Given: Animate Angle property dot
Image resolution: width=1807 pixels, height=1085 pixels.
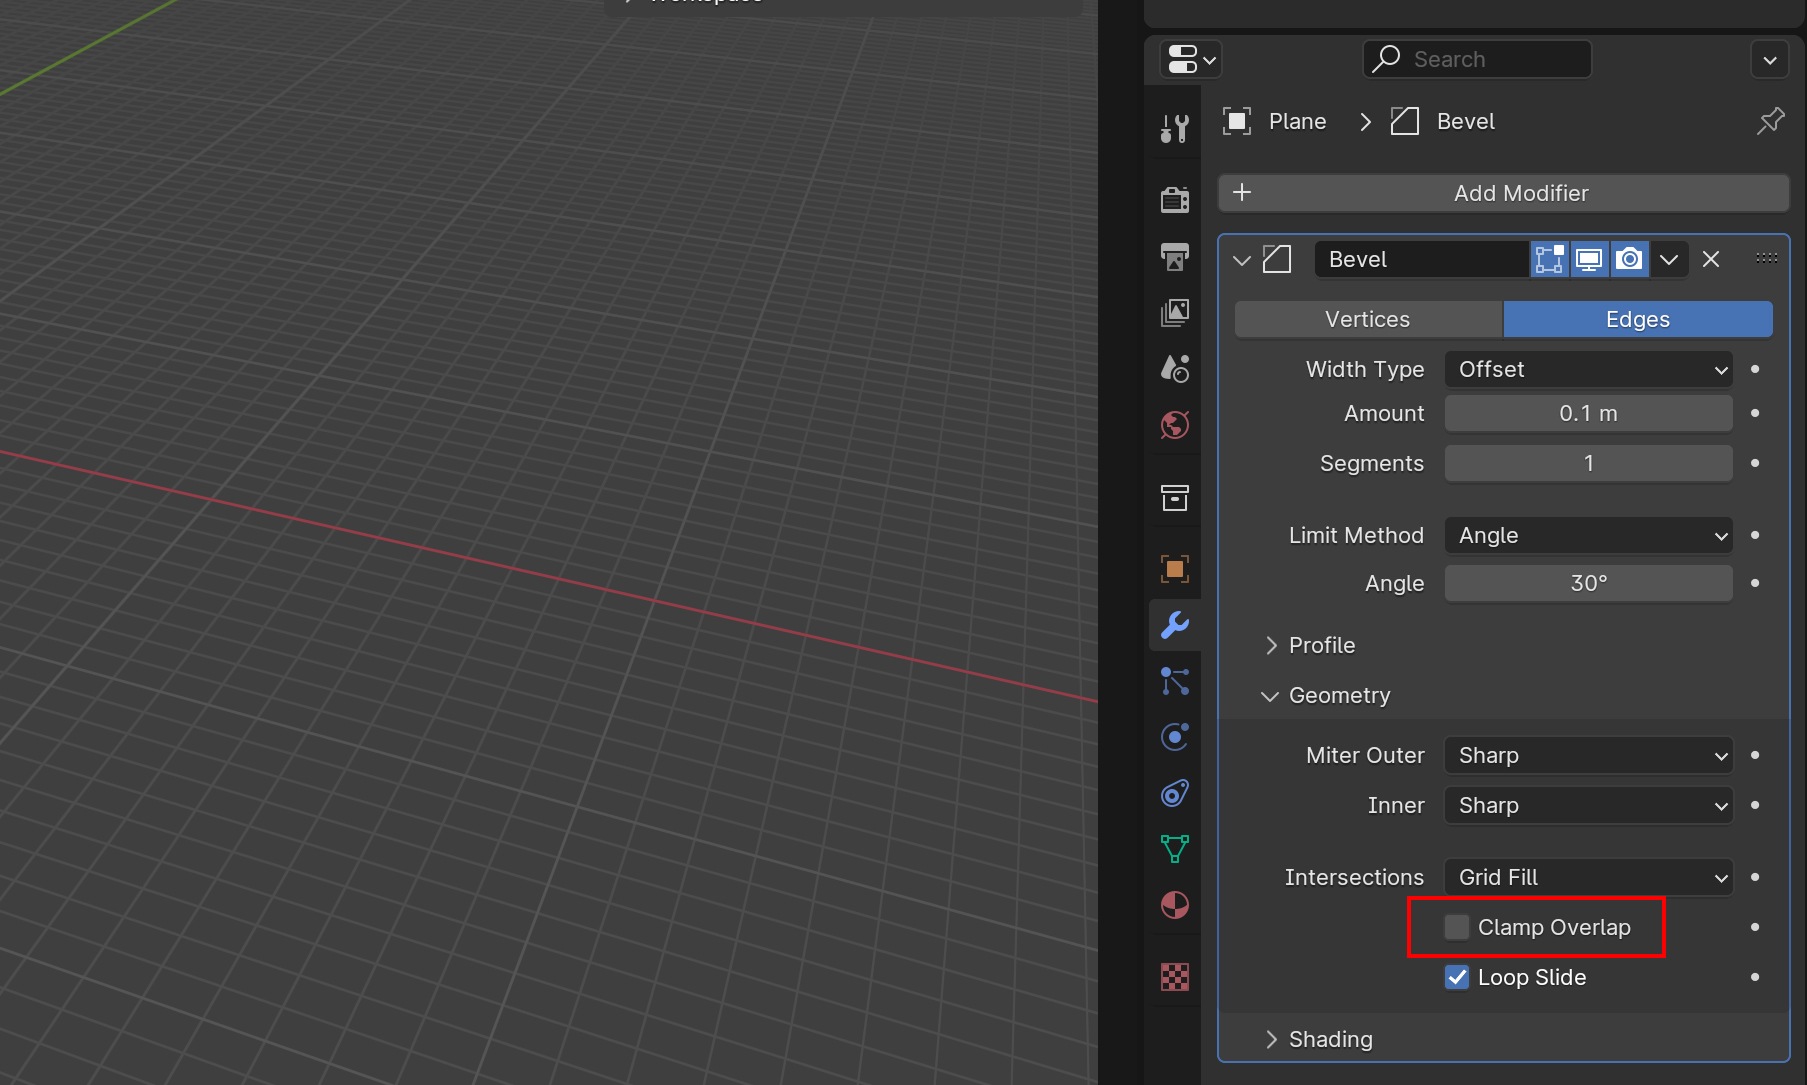Looking at the screenshot, I should coord(1755,583).
